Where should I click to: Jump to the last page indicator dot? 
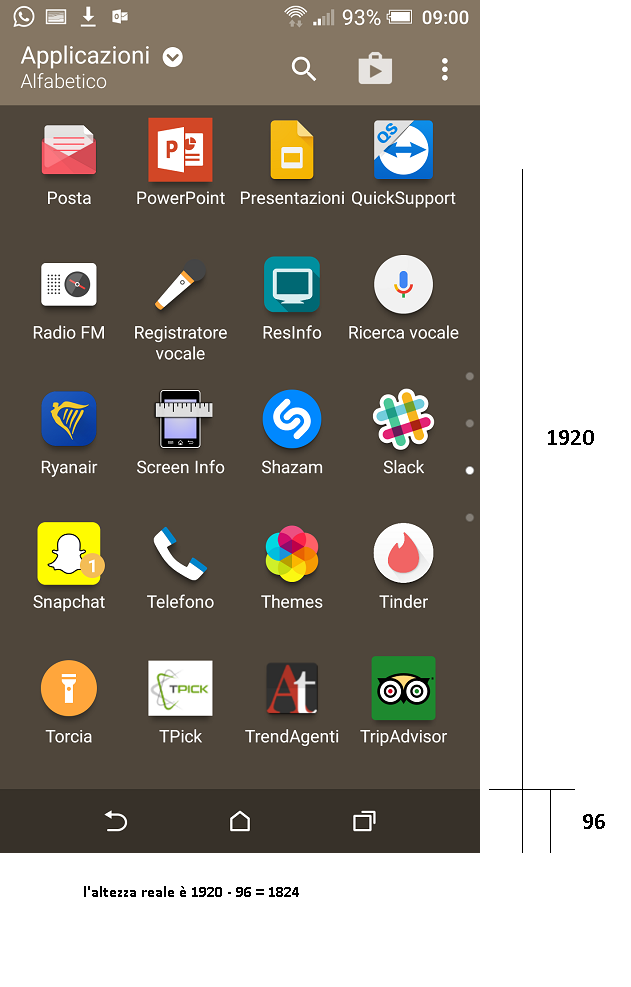click(x=469, y=517)
